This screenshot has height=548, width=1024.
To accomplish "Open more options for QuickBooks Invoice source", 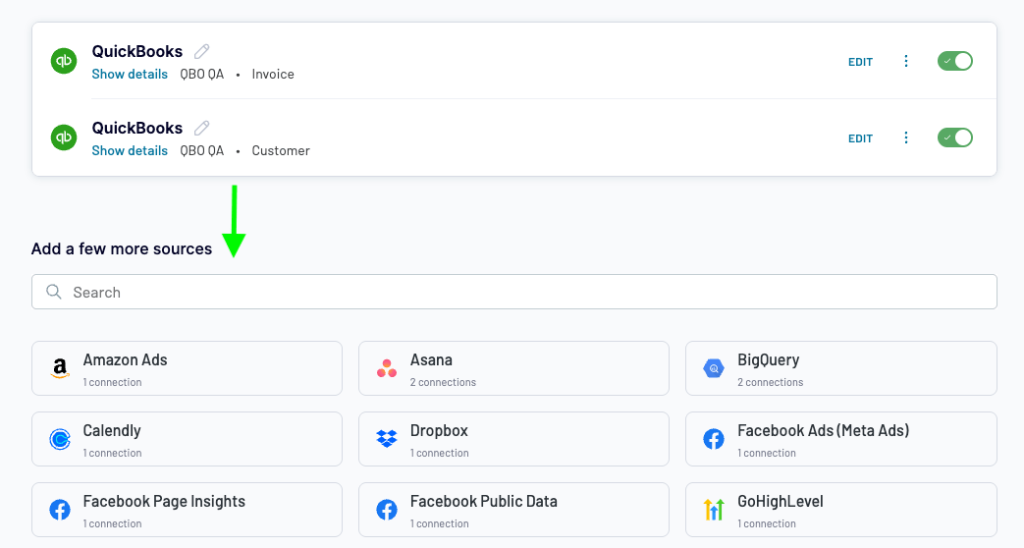I will coord(906,61).
